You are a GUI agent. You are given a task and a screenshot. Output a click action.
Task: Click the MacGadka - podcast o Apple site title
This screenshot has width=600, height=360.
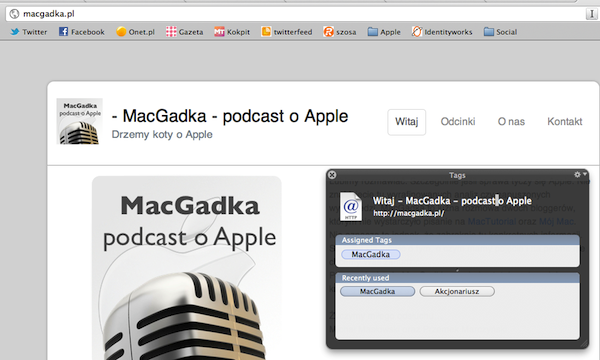point(230,116)
